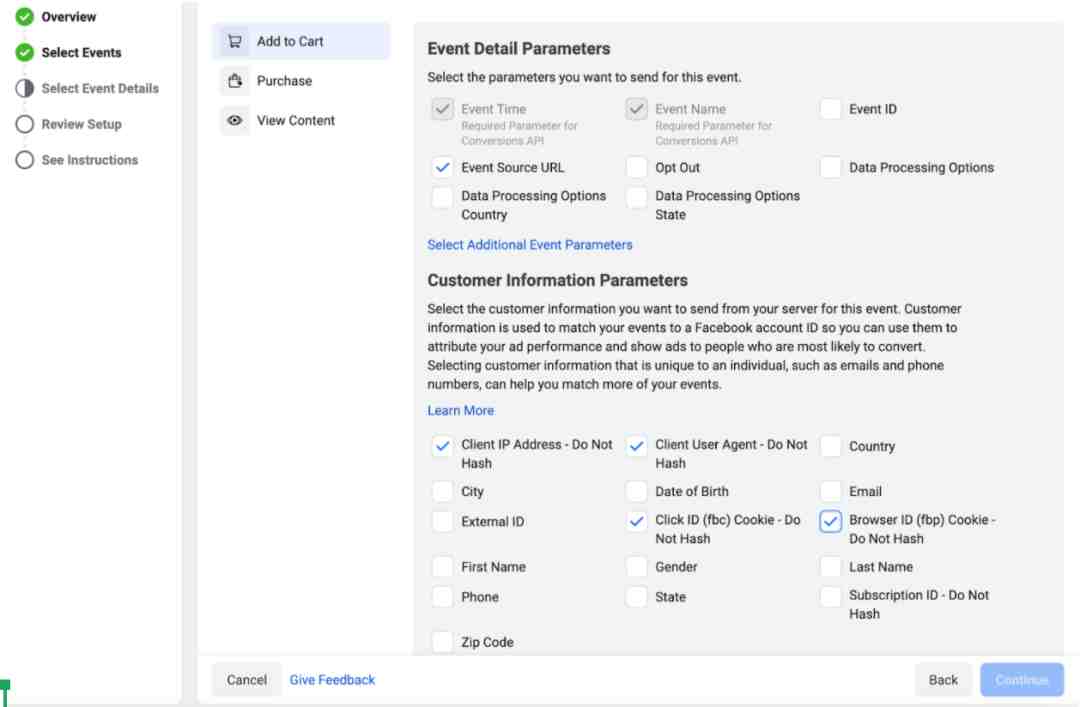Check the Last Name checkbox
Image resolution: width=1080 pixels, height=707 pixels.
point(831,567)
